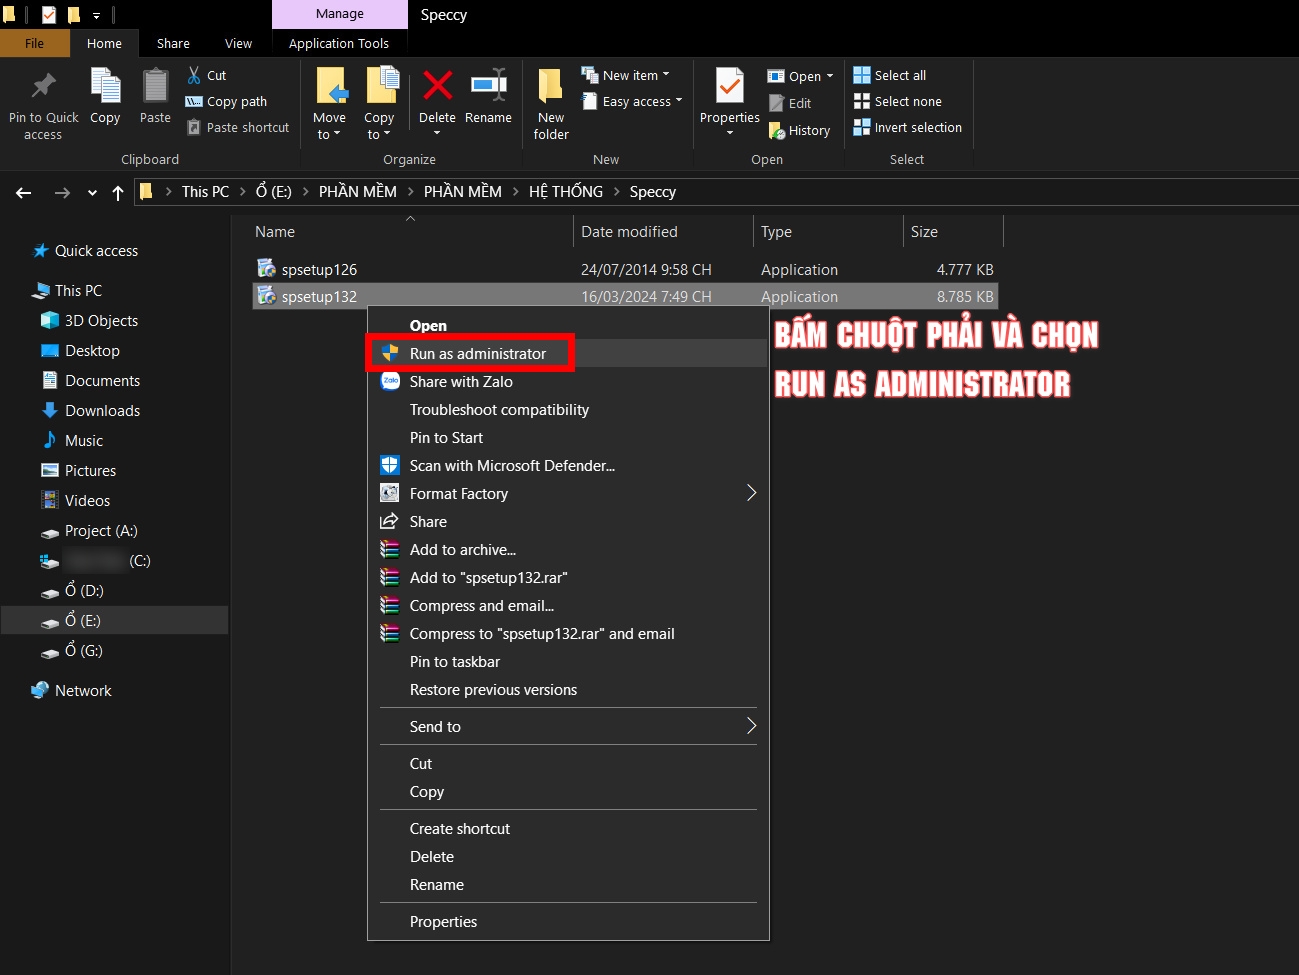Click Edit in the Open group
The image size is (1299, 975).
point(790,103)
